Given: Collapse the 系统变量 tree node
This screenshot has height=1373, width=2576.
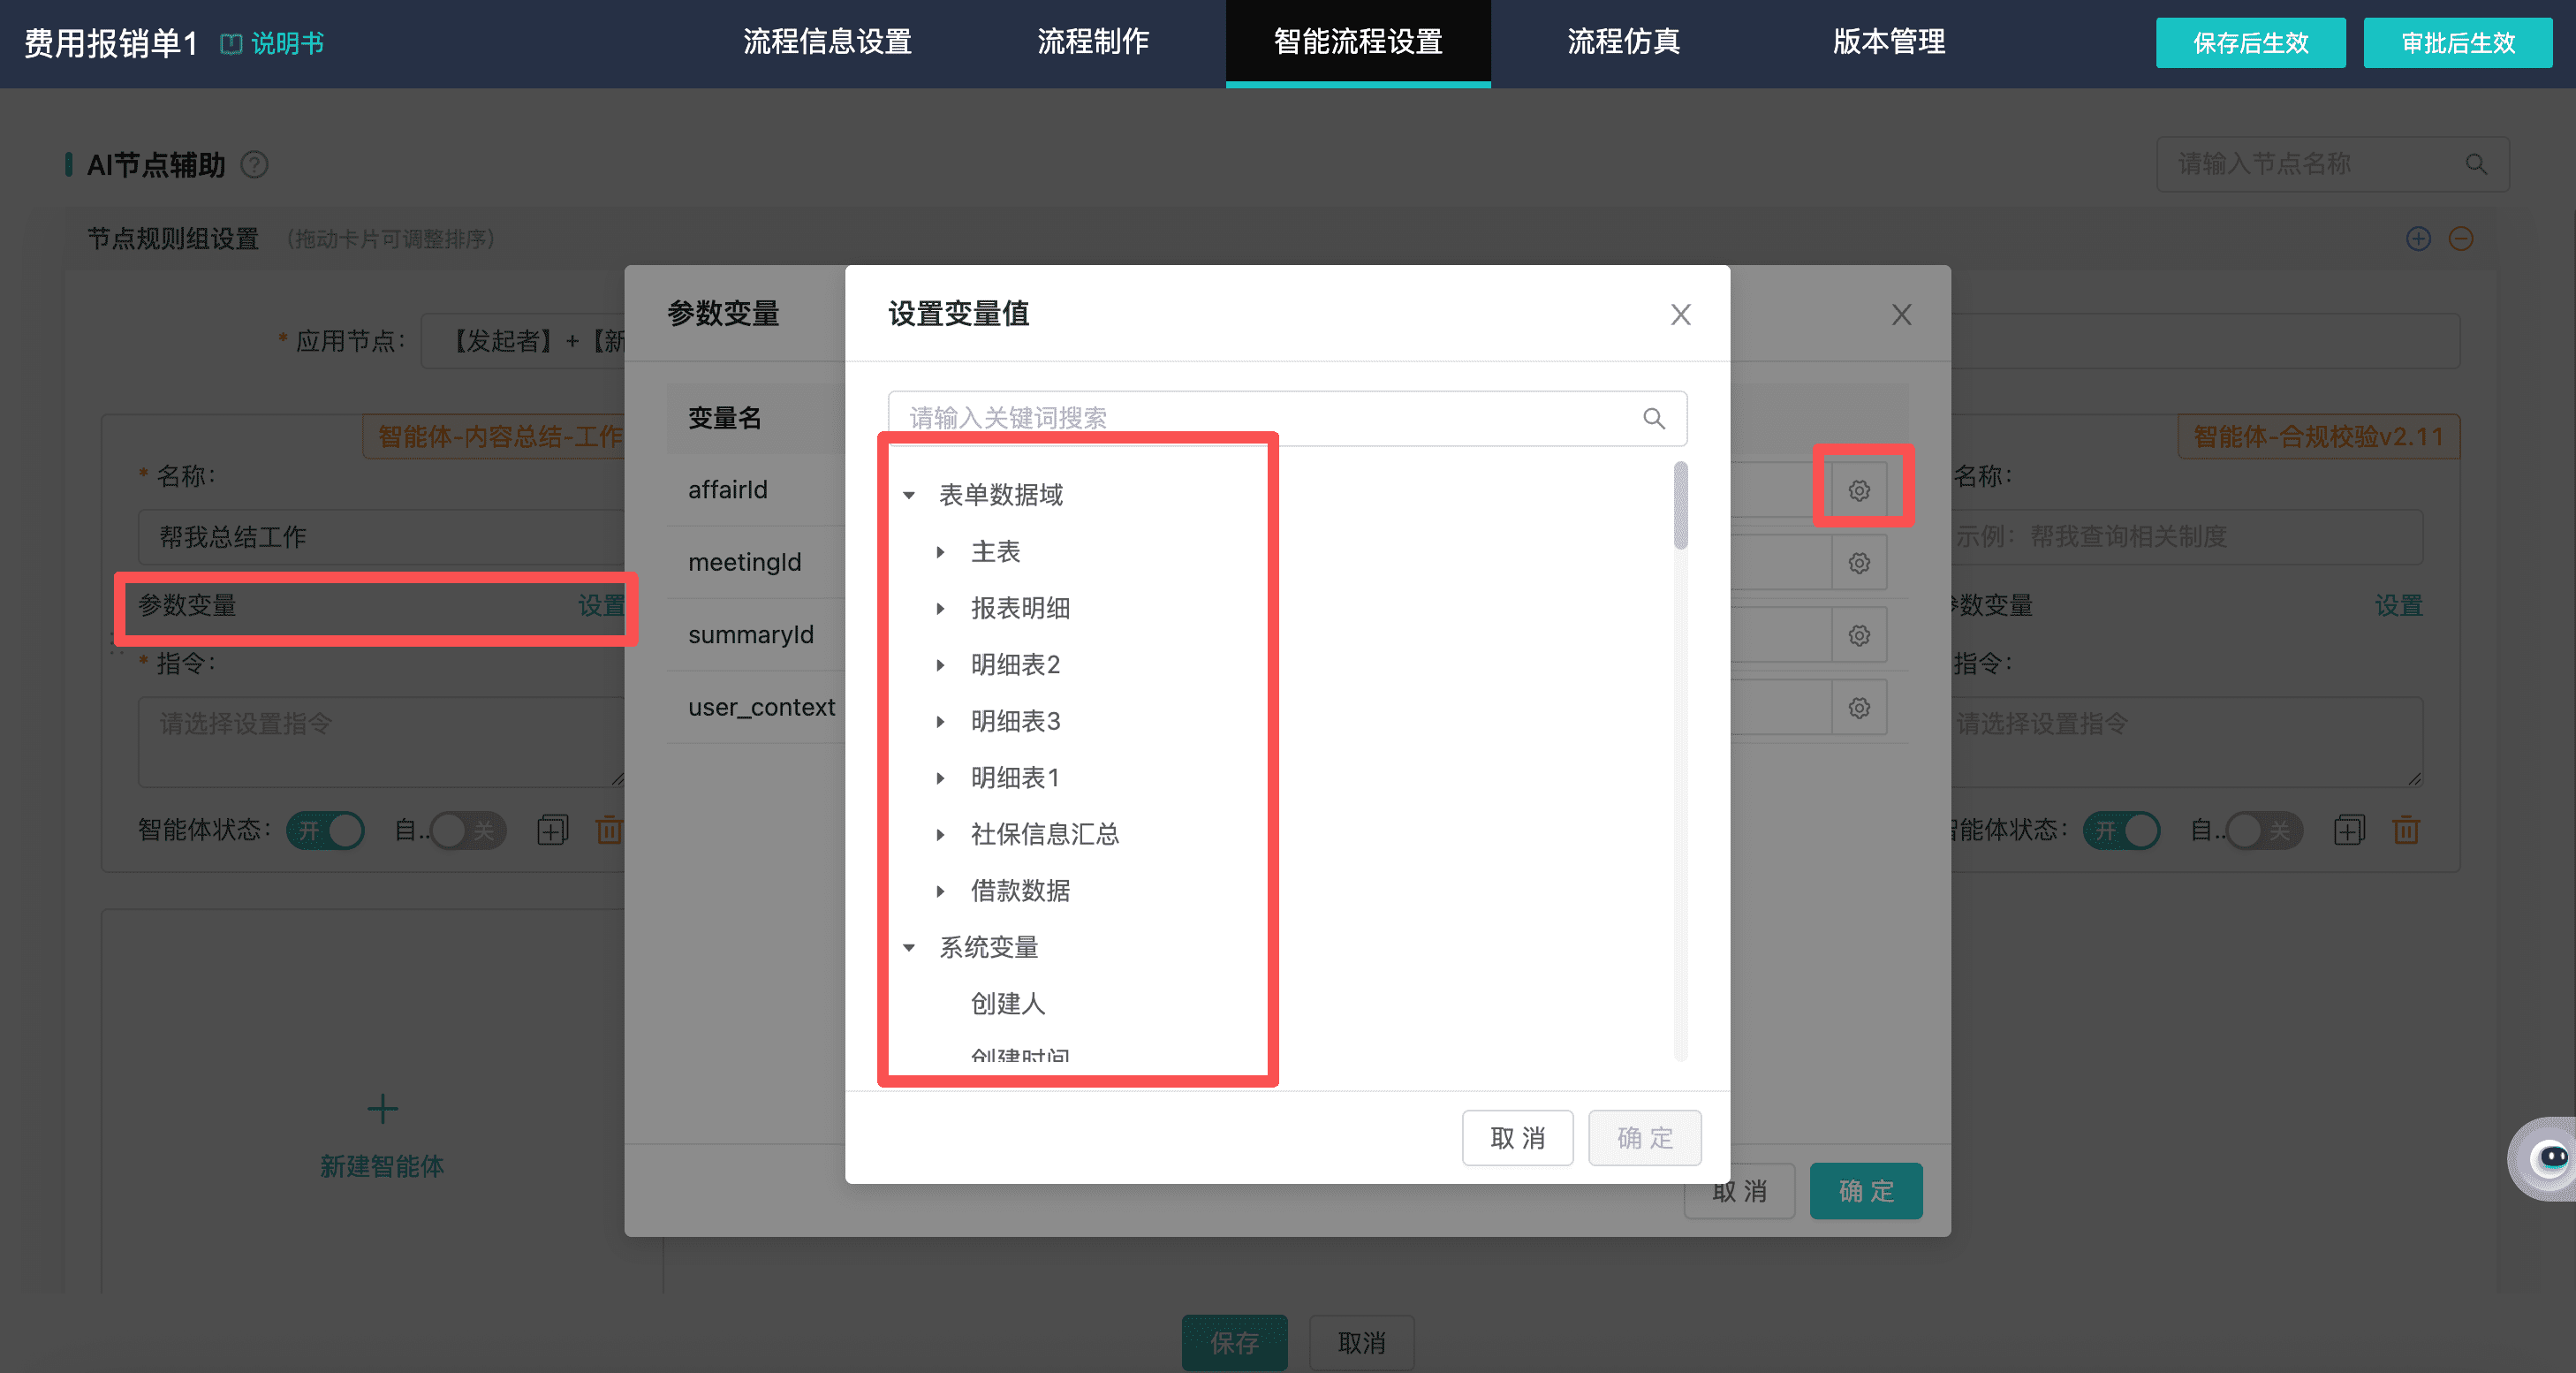Looking at the screenshot, I should tap(909, 947).
